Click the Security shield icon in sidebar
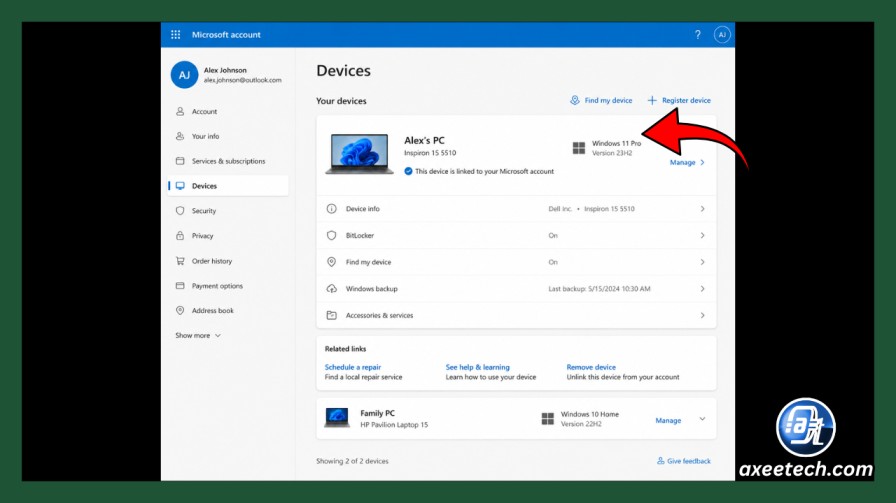 click(180, 210)
